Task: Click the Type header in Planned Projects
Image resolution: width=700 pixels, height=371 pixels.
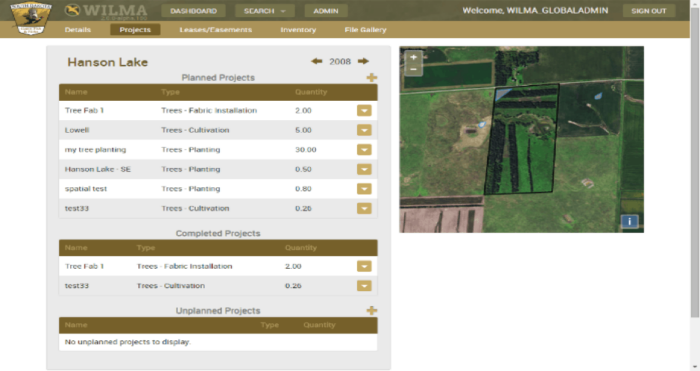Action: point(170,92)
